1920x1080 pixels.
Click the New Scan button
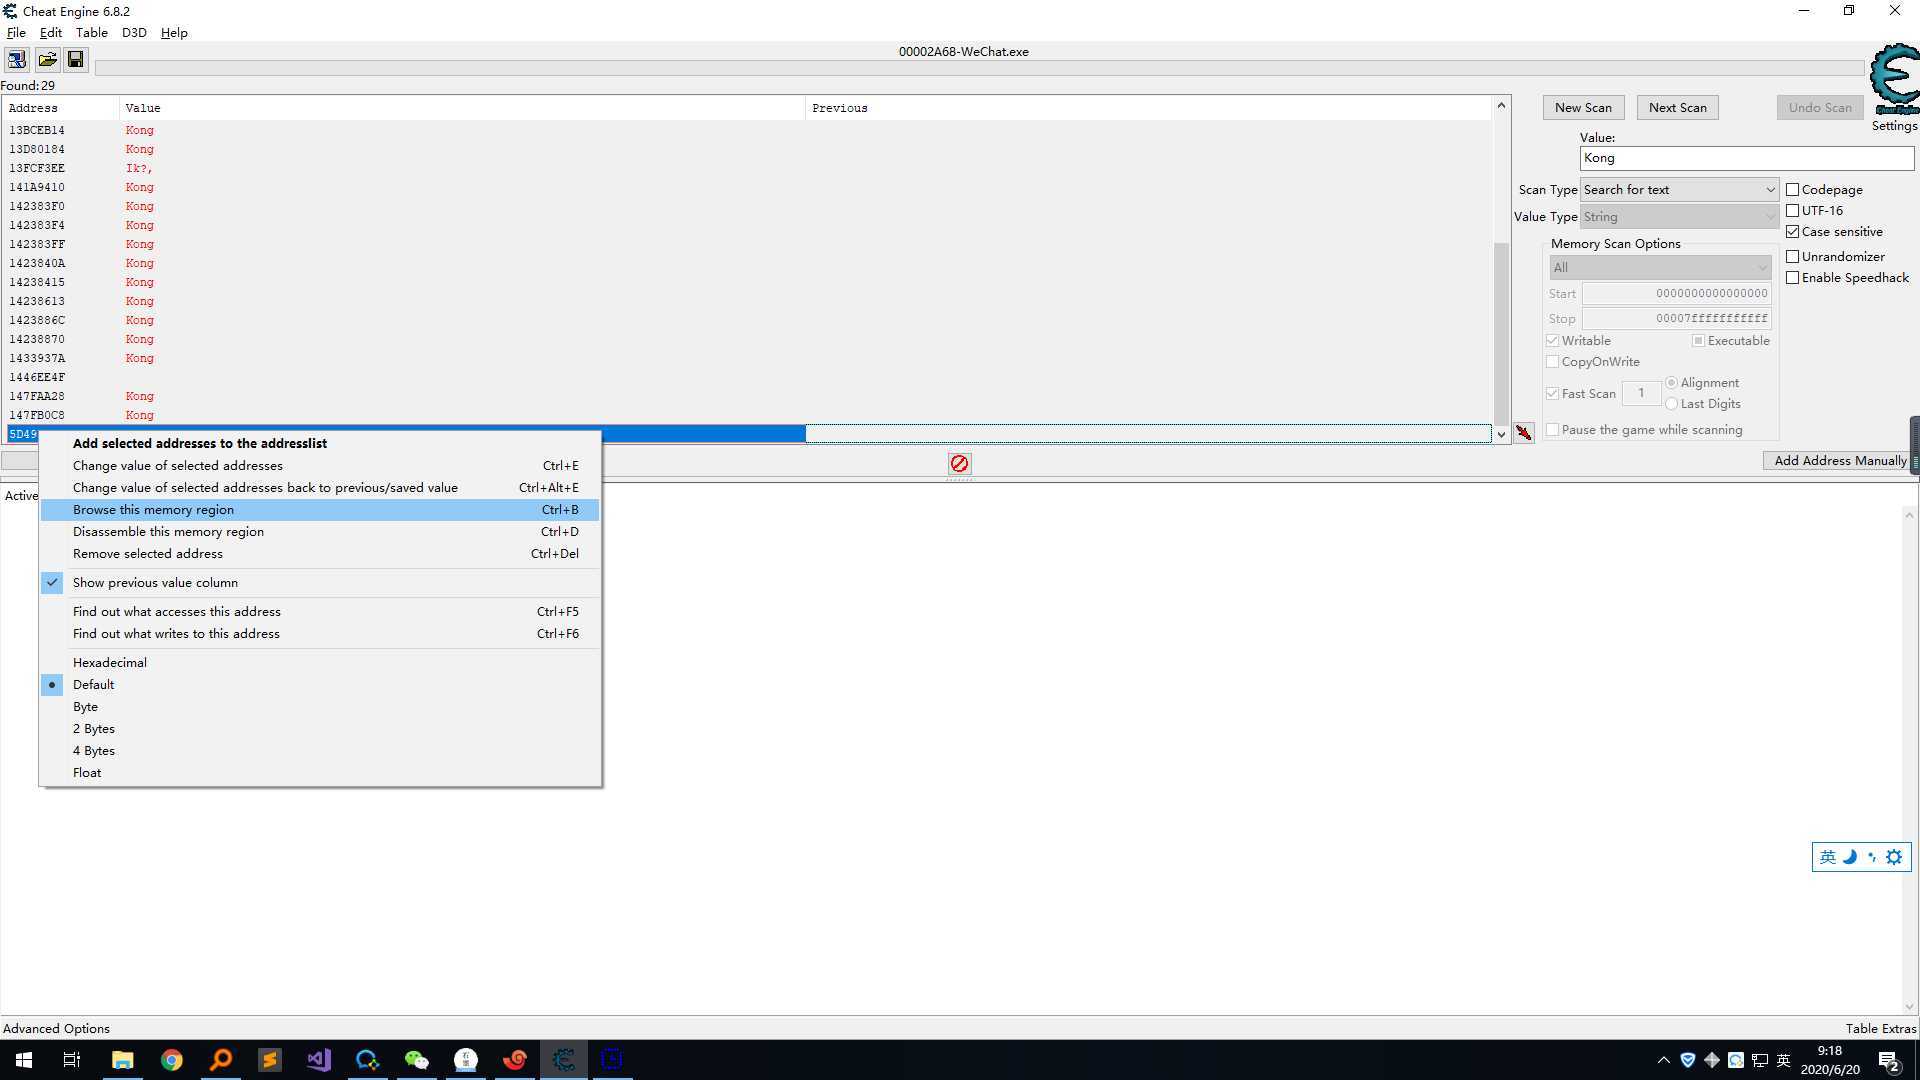(1583, 107)
